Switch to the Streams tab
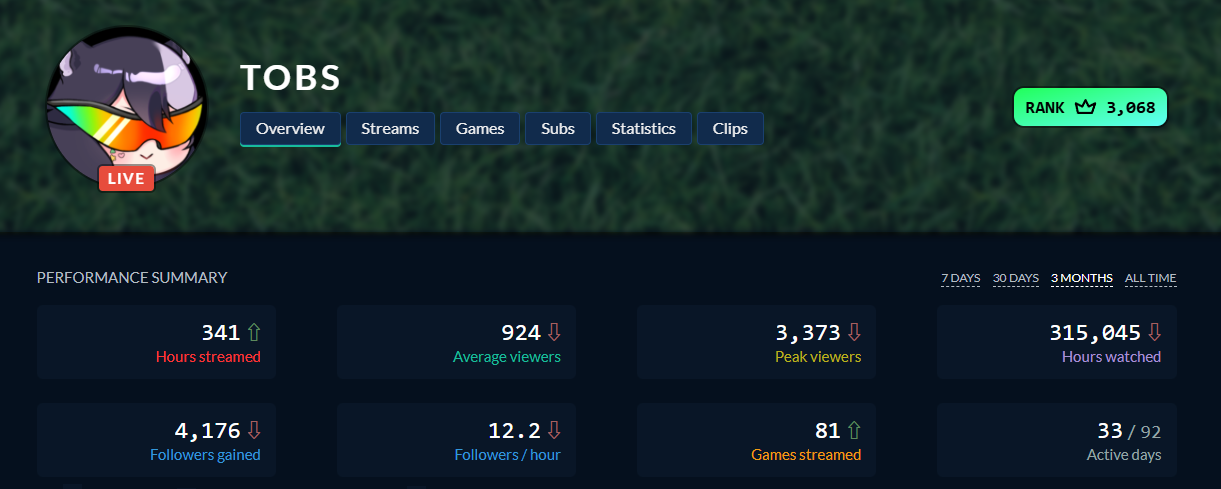The height and width of the screenshot is (489, 1221). point(390,129)
